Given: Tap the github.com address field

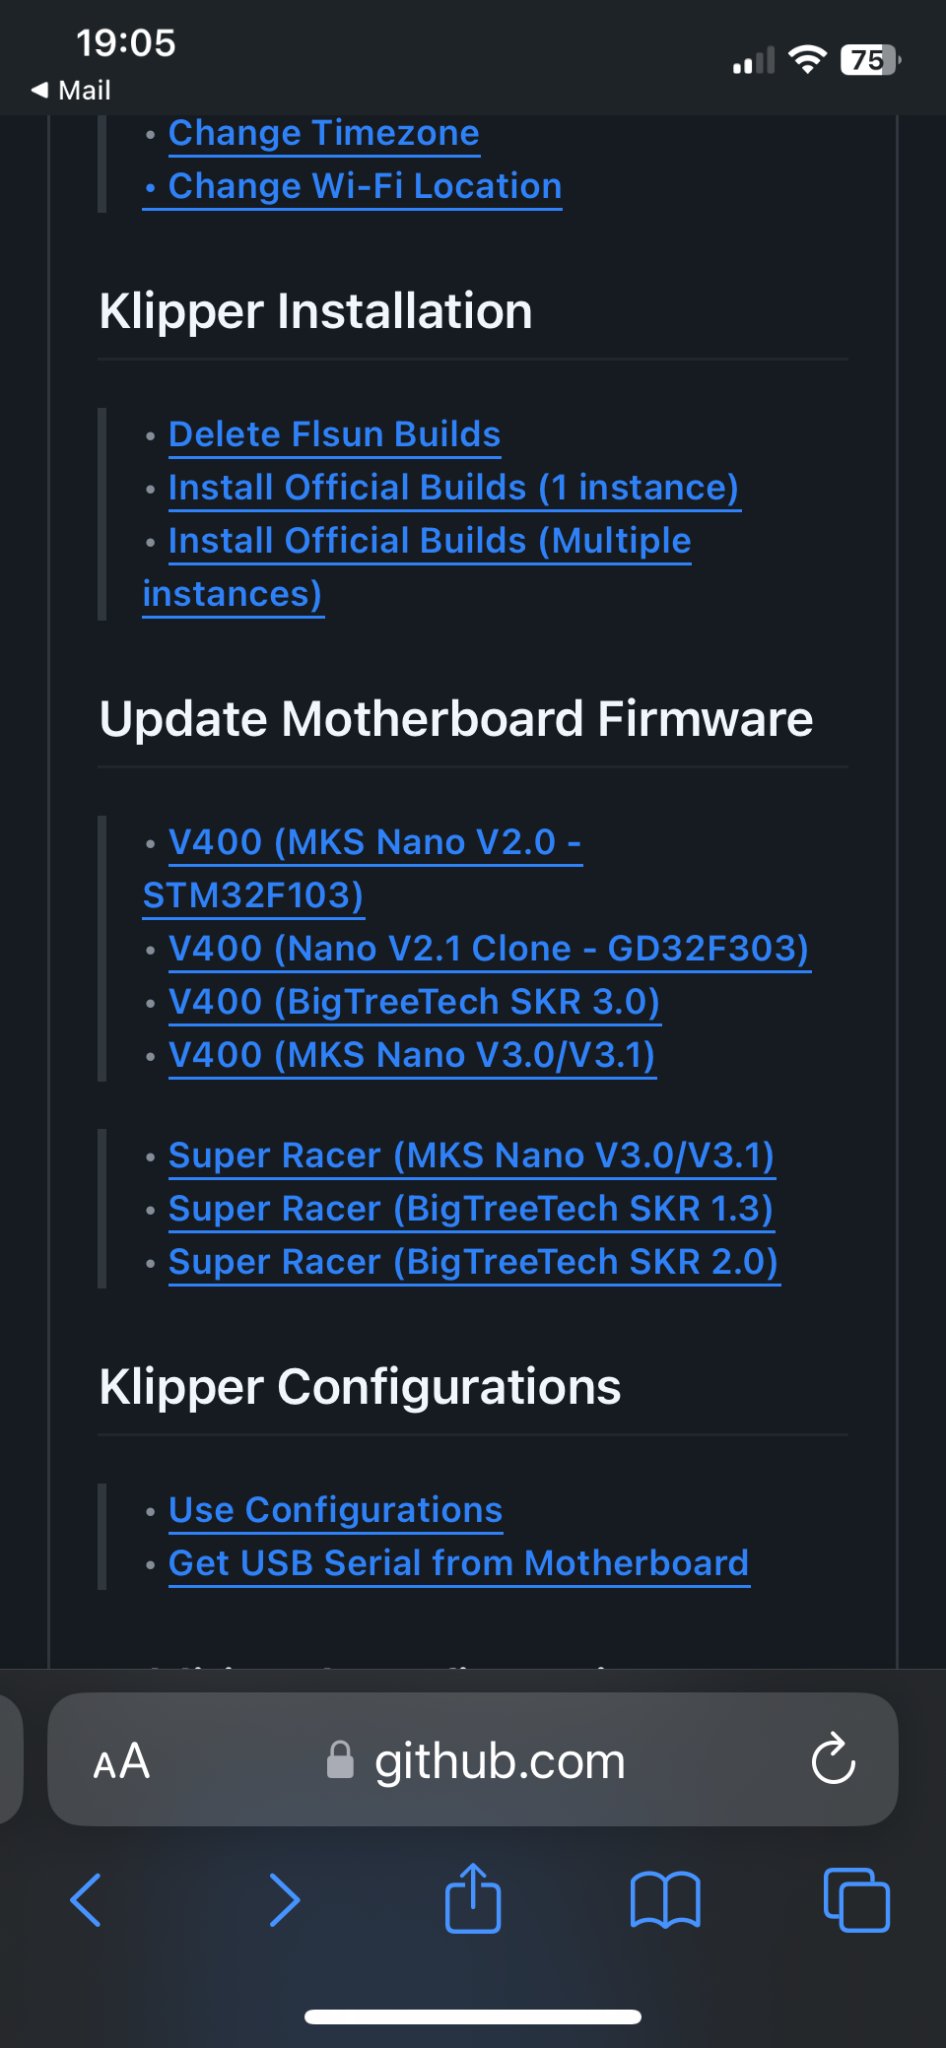Looking at the screenshot, I should (x=473, y=1760).
